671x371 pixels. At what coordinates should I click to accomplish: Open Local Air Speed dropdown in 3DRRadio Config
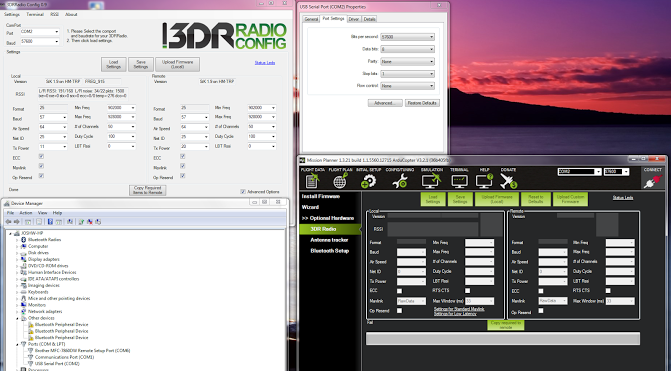[53, 127]
